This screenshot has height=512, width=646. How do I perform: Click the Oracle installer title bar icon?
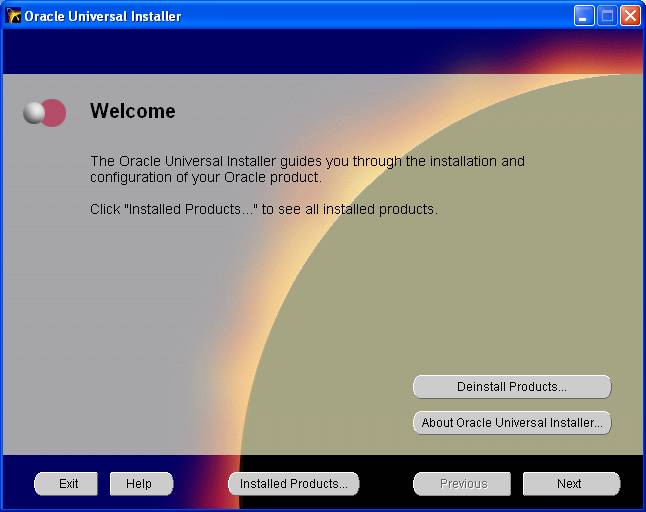pos(14,16)
